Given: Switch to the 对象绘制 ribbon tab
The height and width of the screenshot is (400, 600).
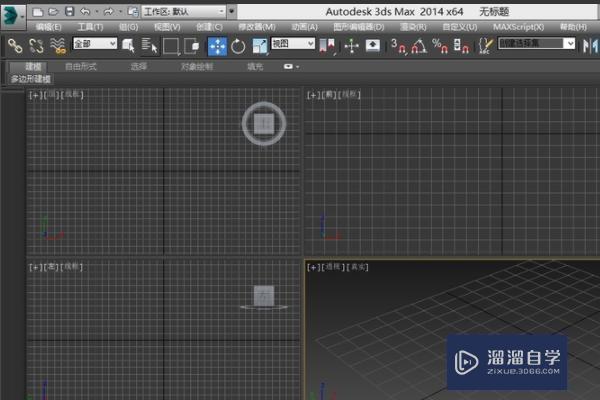Looking at the screenshot, I should (x=197, y=67).
